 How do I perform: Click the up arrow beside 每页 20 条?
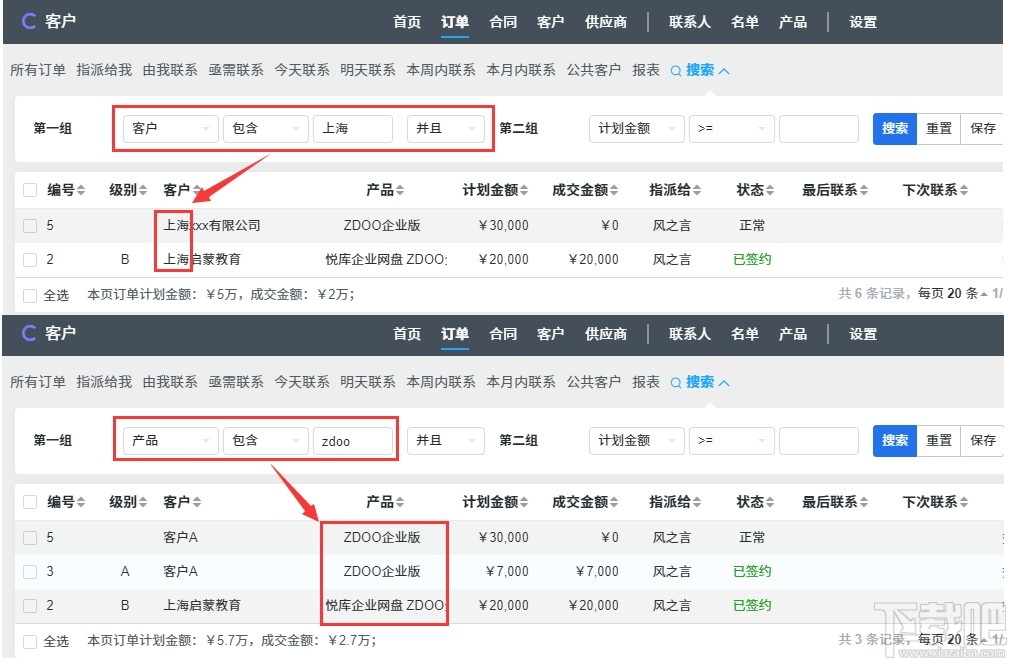[983, 293]
